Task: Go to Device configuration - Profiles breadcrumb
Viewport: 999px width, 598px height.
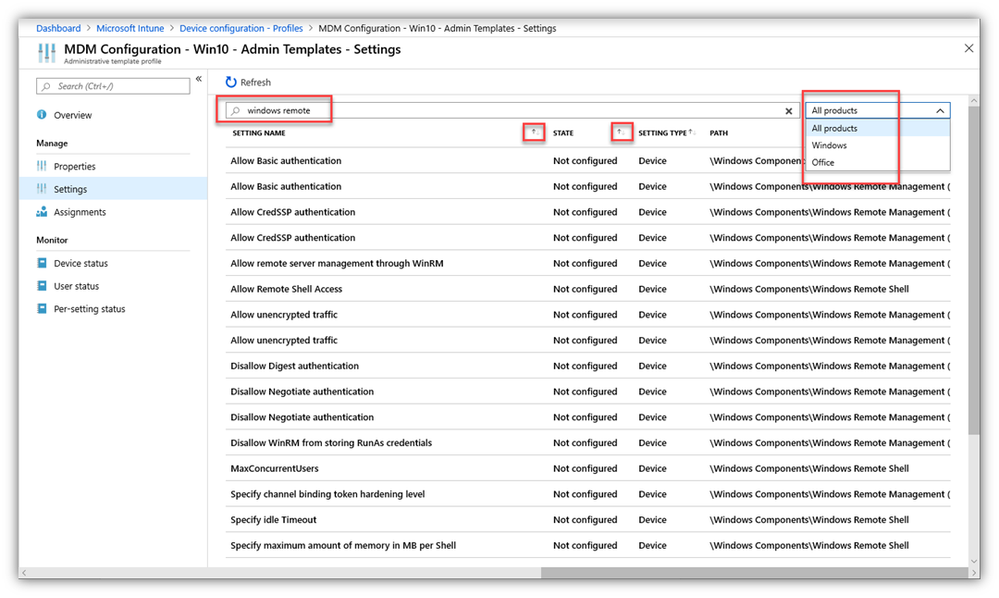Action: (x=241, y=28)
